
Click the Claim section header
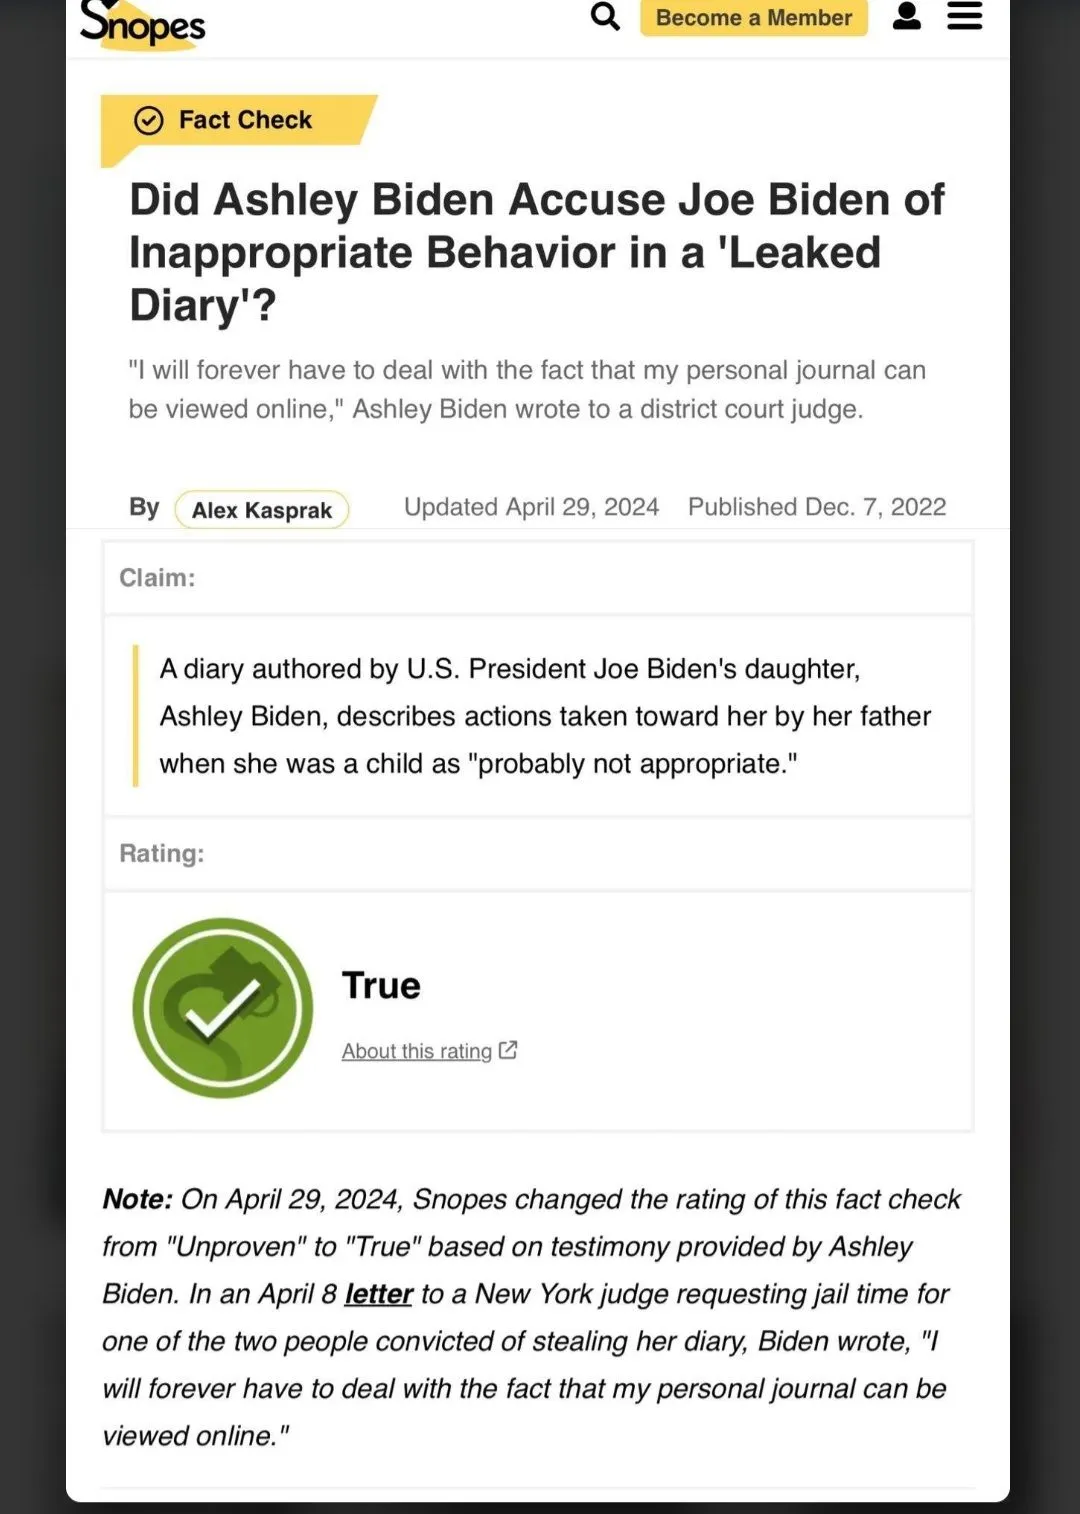[156, 577]
